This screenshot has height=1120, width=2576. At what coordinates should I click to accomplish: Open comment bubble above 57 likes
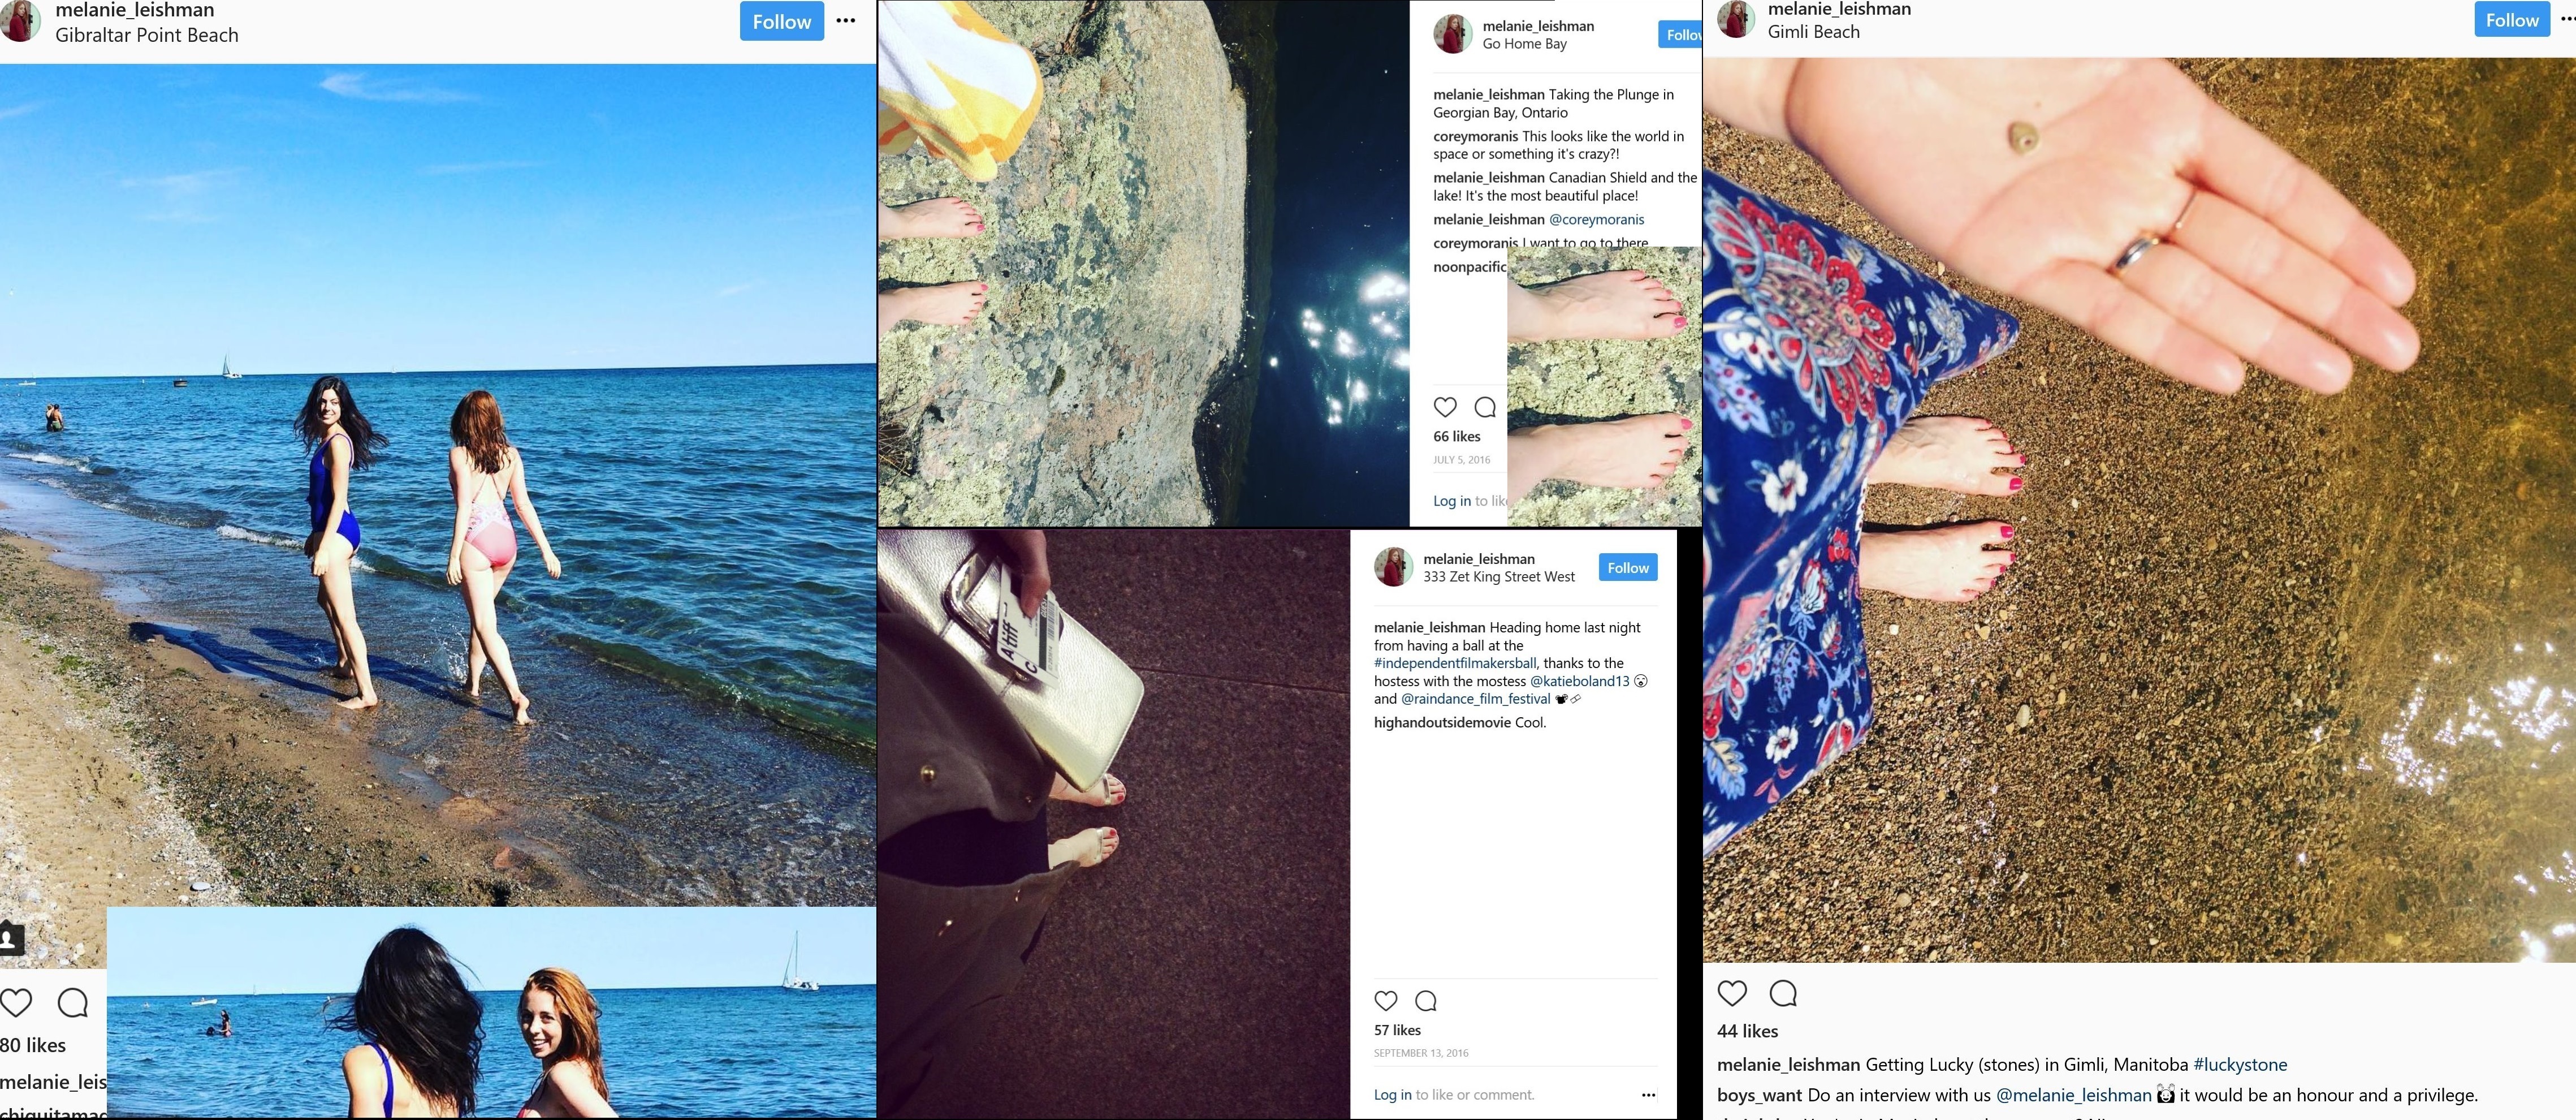pyautogui.click(x=1426, y=1000)
